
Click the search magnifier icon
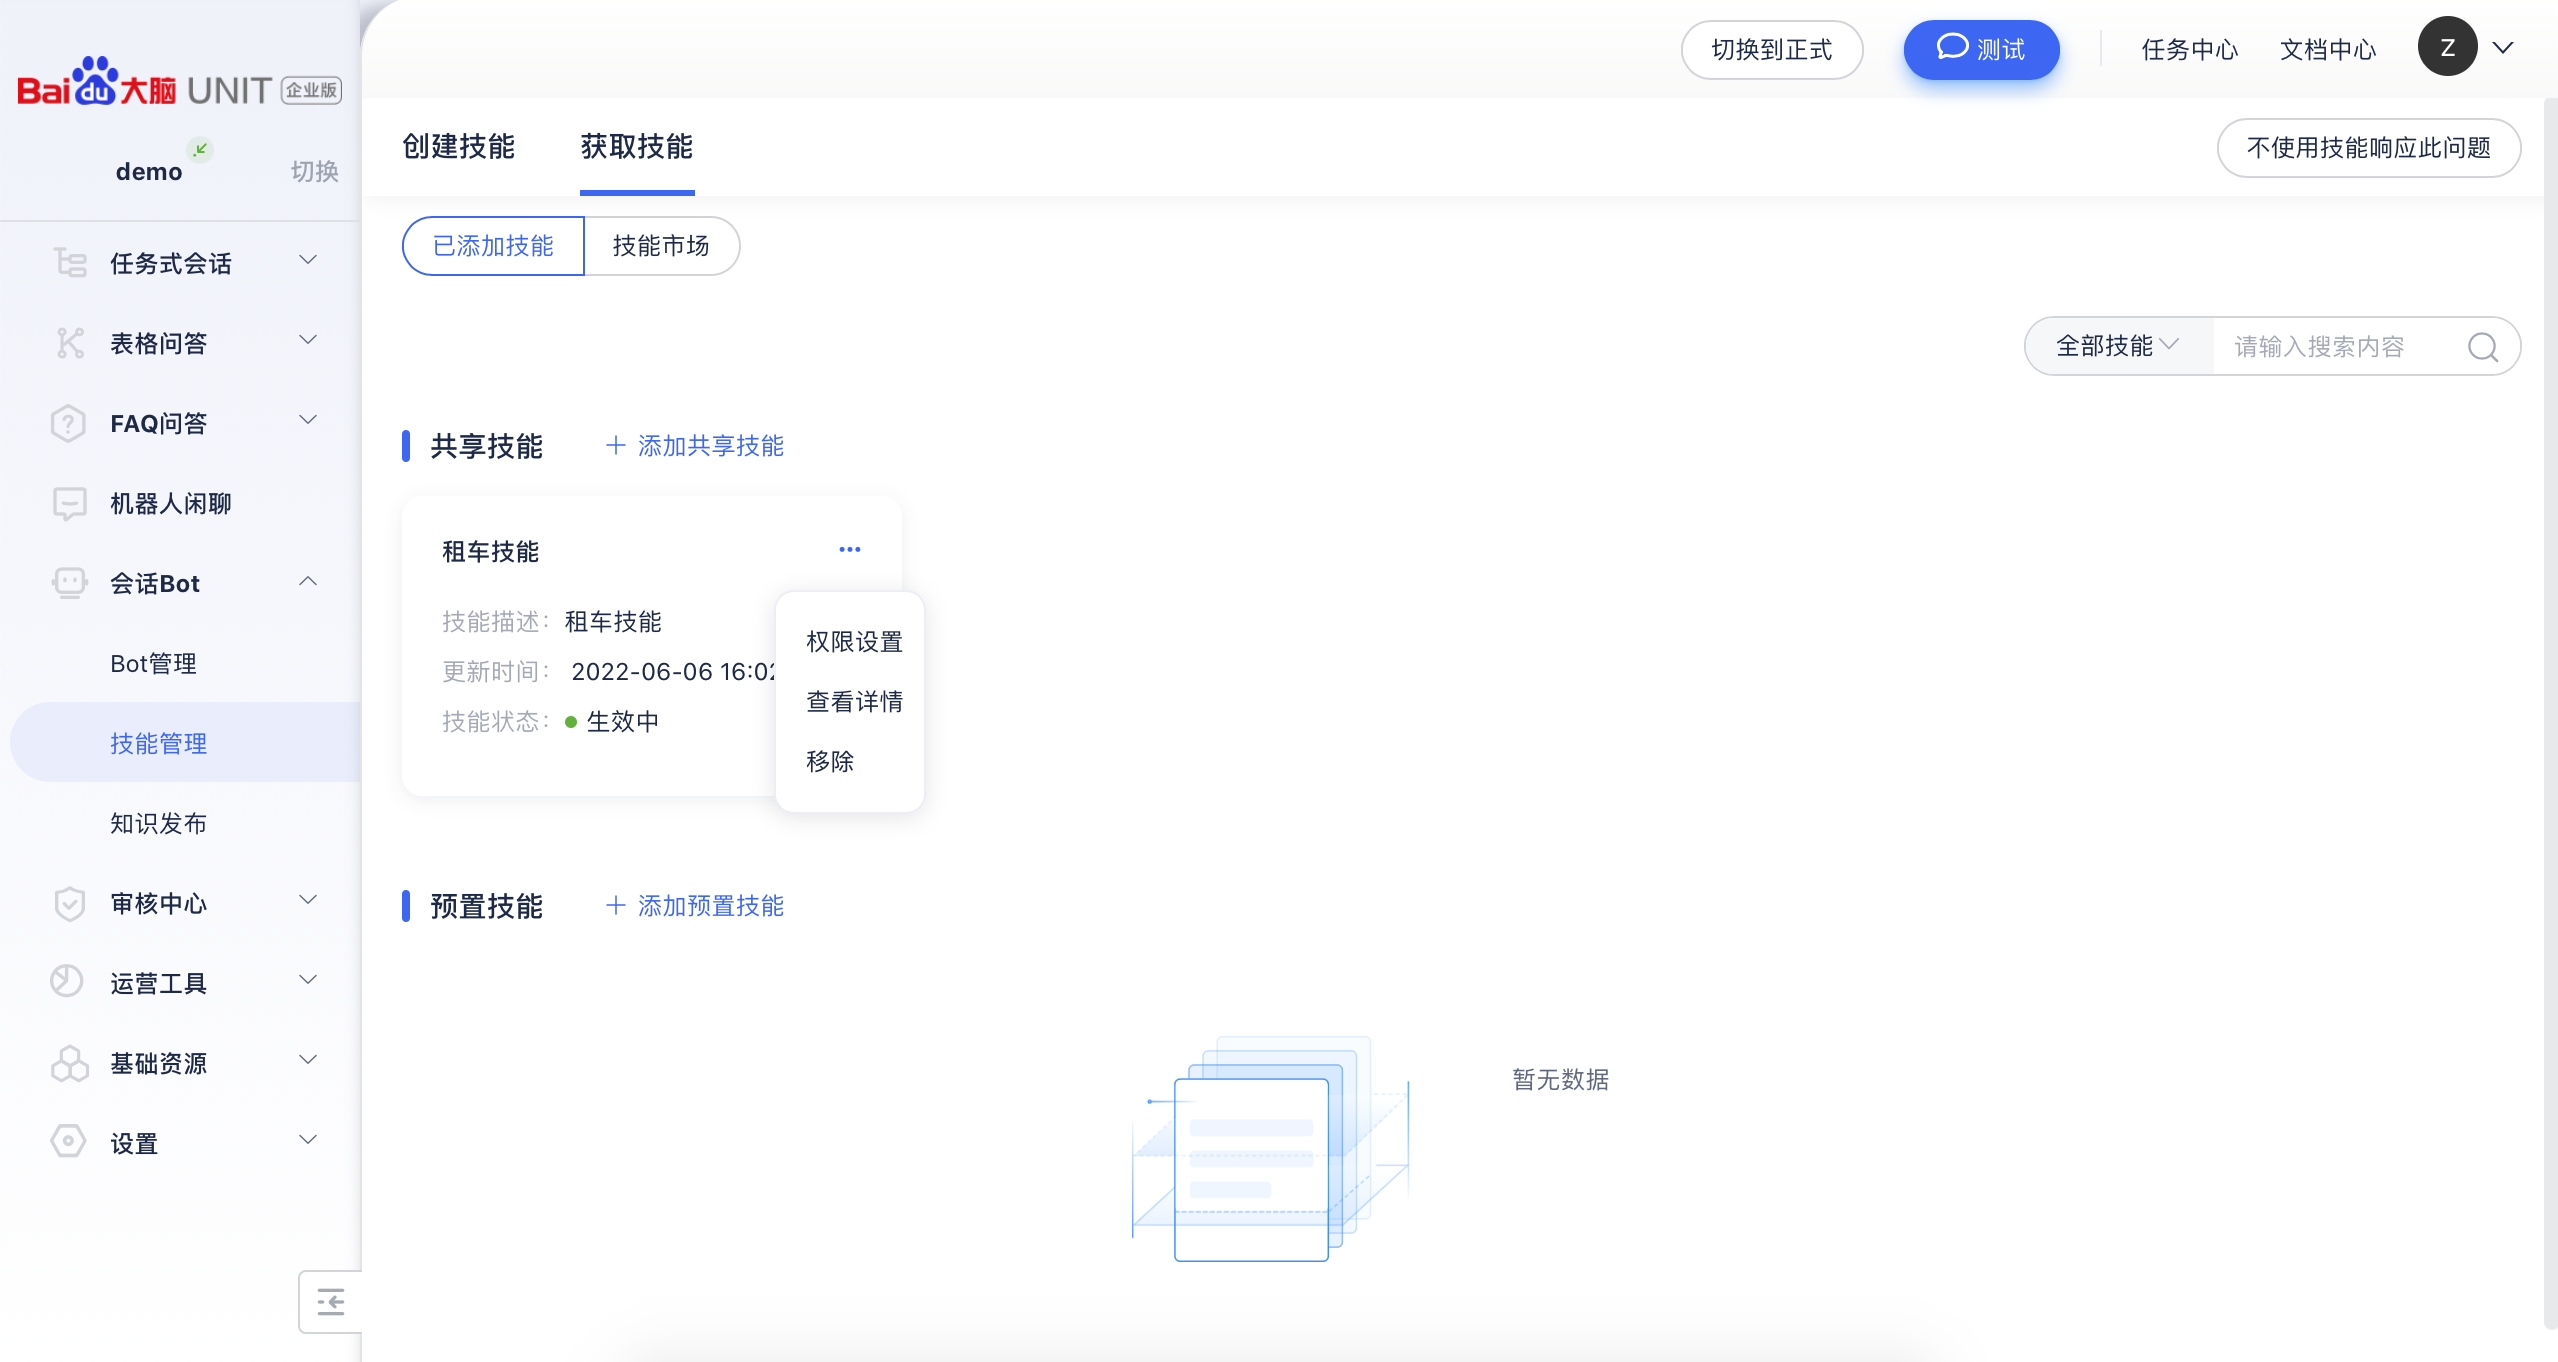pyautogui.click(x=2483, y=347)
